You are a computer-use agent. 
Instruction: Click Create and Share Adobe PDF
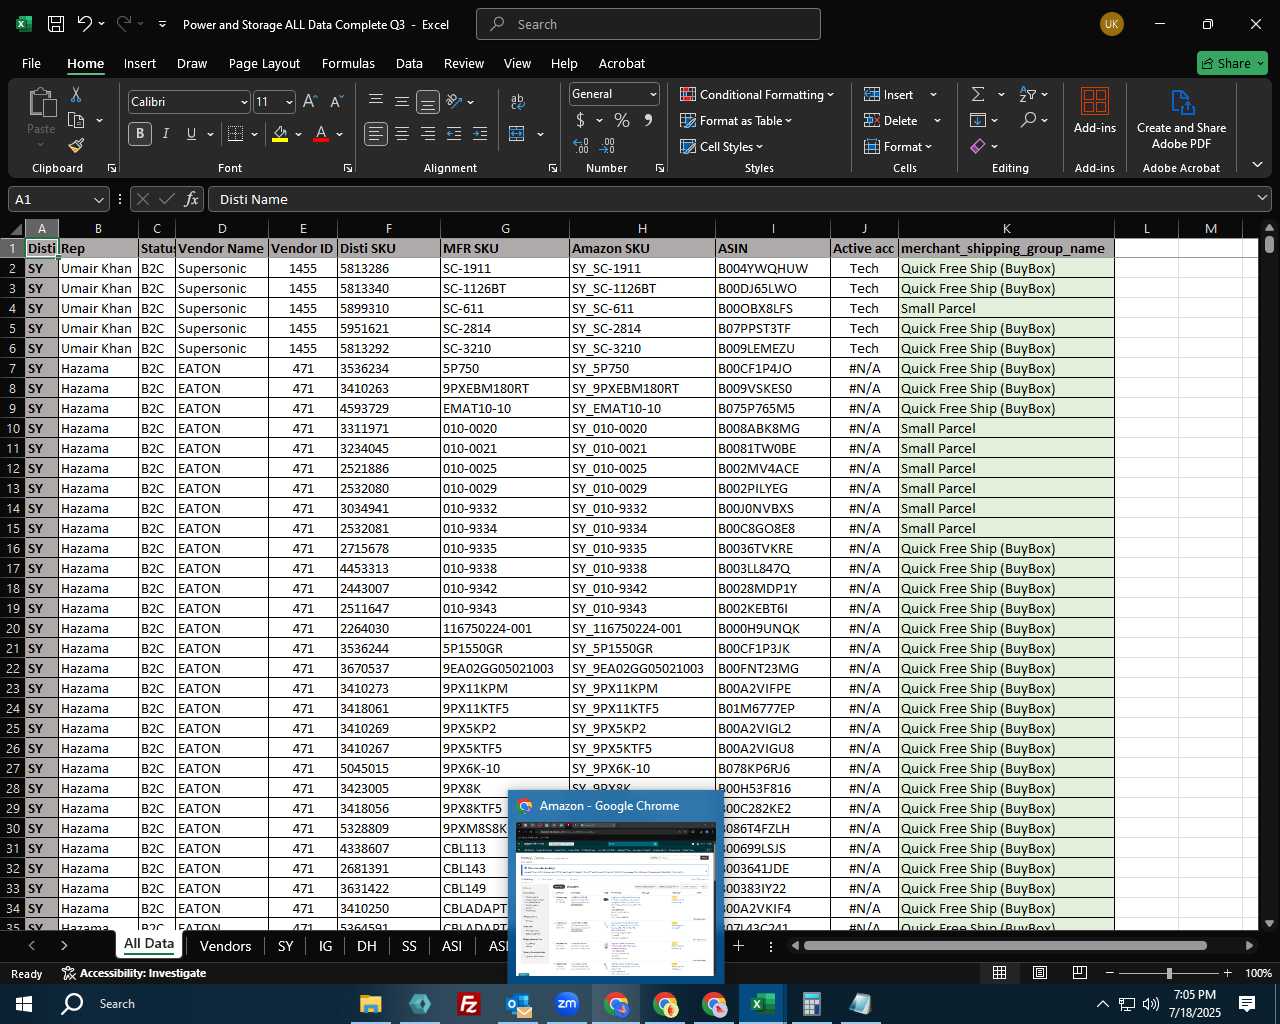tap(1181, 118)
